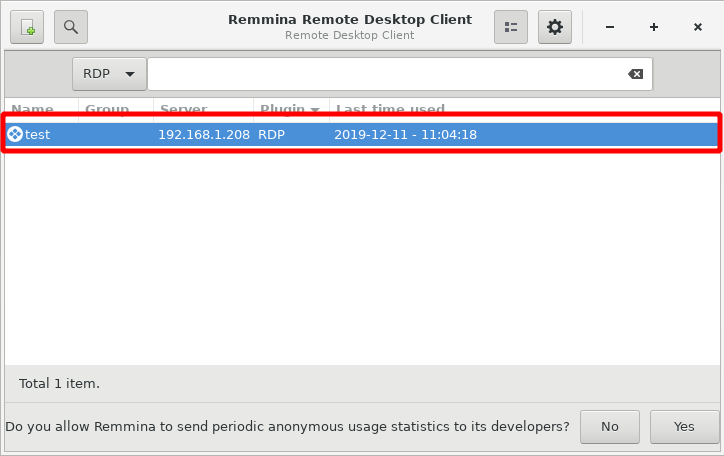Open the gear preferences menu
This screenshot has width=724, height=456.
pyautogui.click(x=555, y=27)
